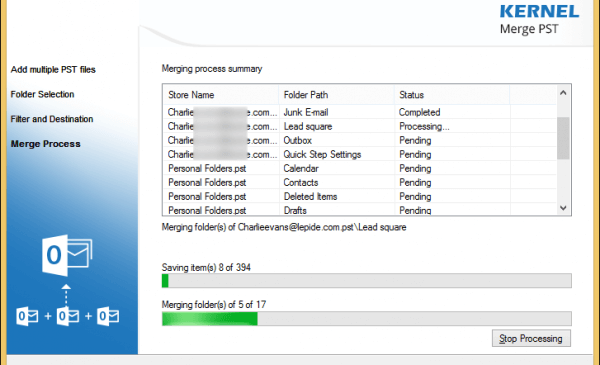Click the Status column header
This screenshot has width=600, height=365.
(452, 95)
